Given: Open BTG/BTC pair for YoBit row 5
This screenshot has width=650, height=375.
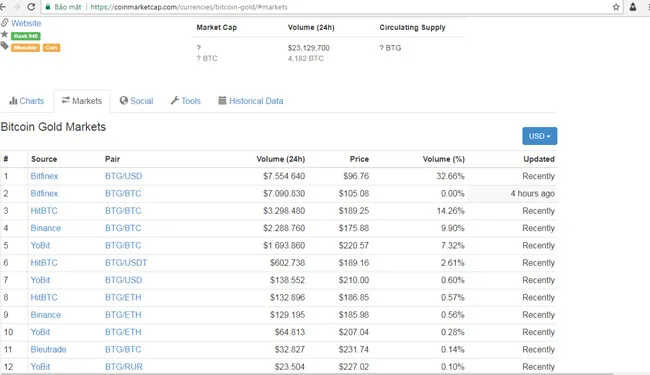Looking at the screenshot, I should click(123, 246).
